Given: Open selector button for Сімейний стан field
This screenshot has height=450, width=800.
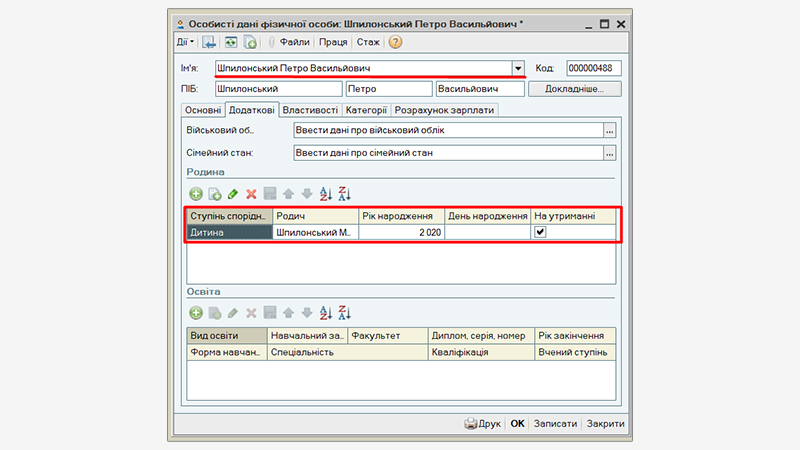Looking at the screenshot, I should (x=610, y=153).
